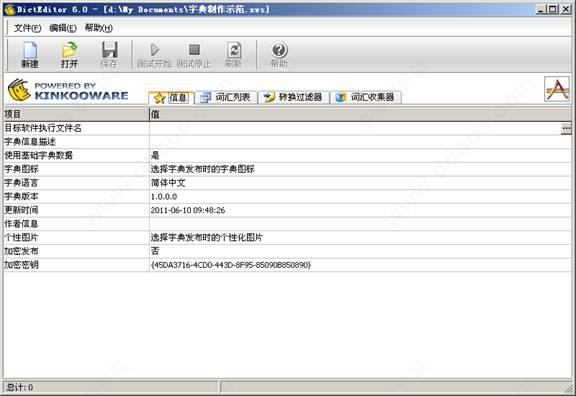Open the 编辑(E) menu
This screenshot has width=576, height=396.
(x=63, y=28)
